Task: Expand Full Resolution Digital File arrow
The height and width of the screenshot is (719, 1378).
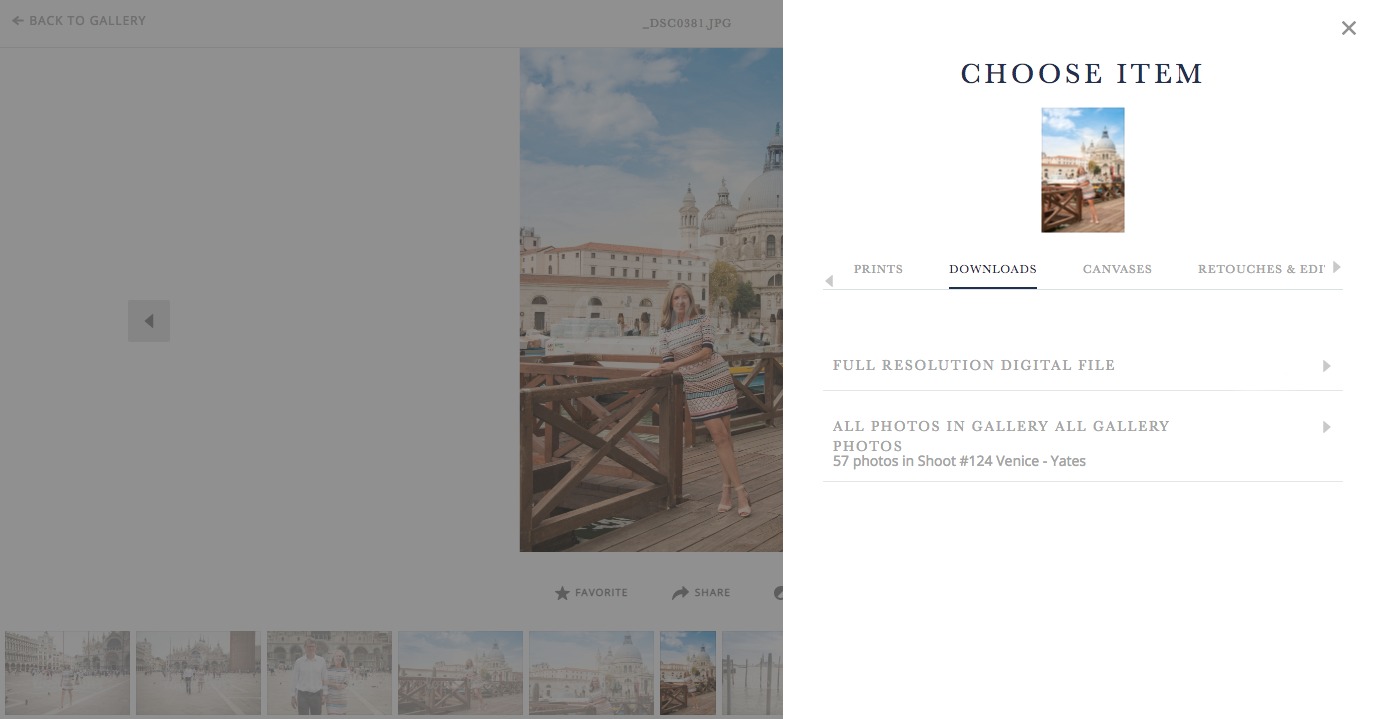Action: [x=1326, y=366]
